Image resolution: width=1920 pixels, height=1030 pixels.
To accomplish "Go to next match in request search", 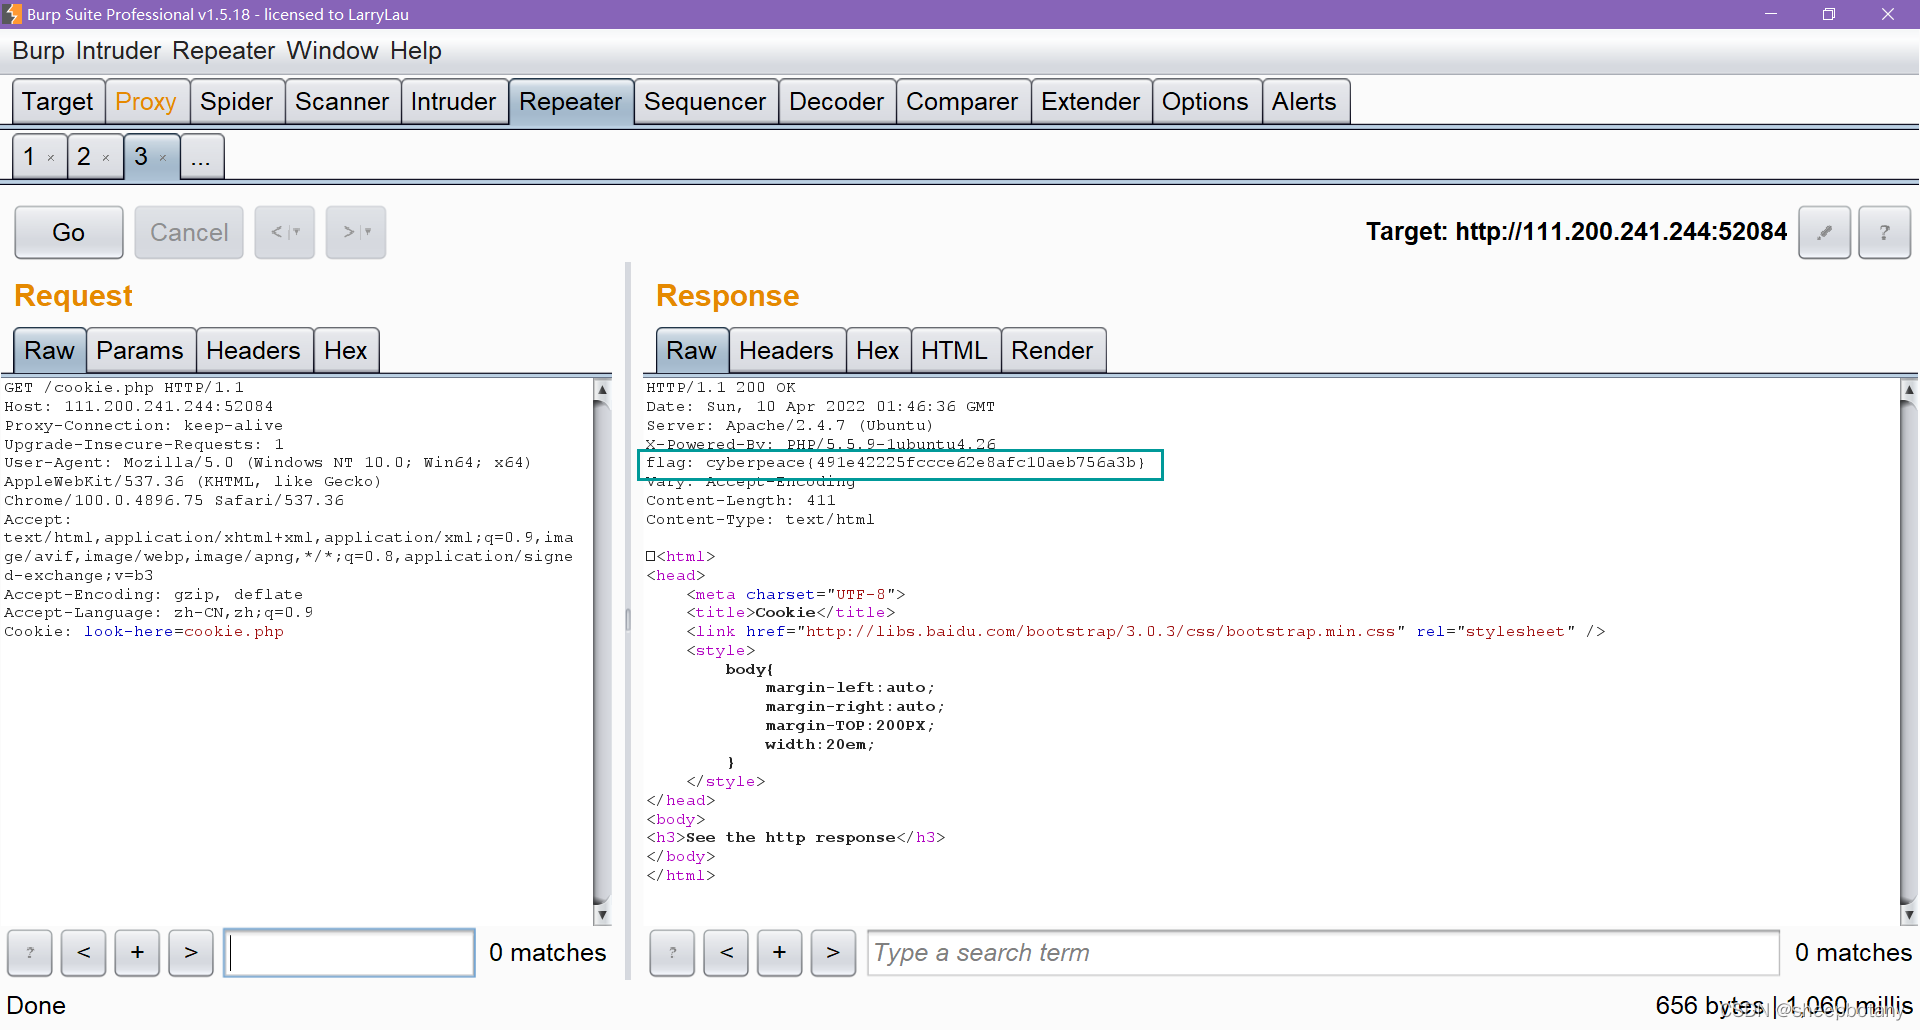I will click(x=191, y=952).
